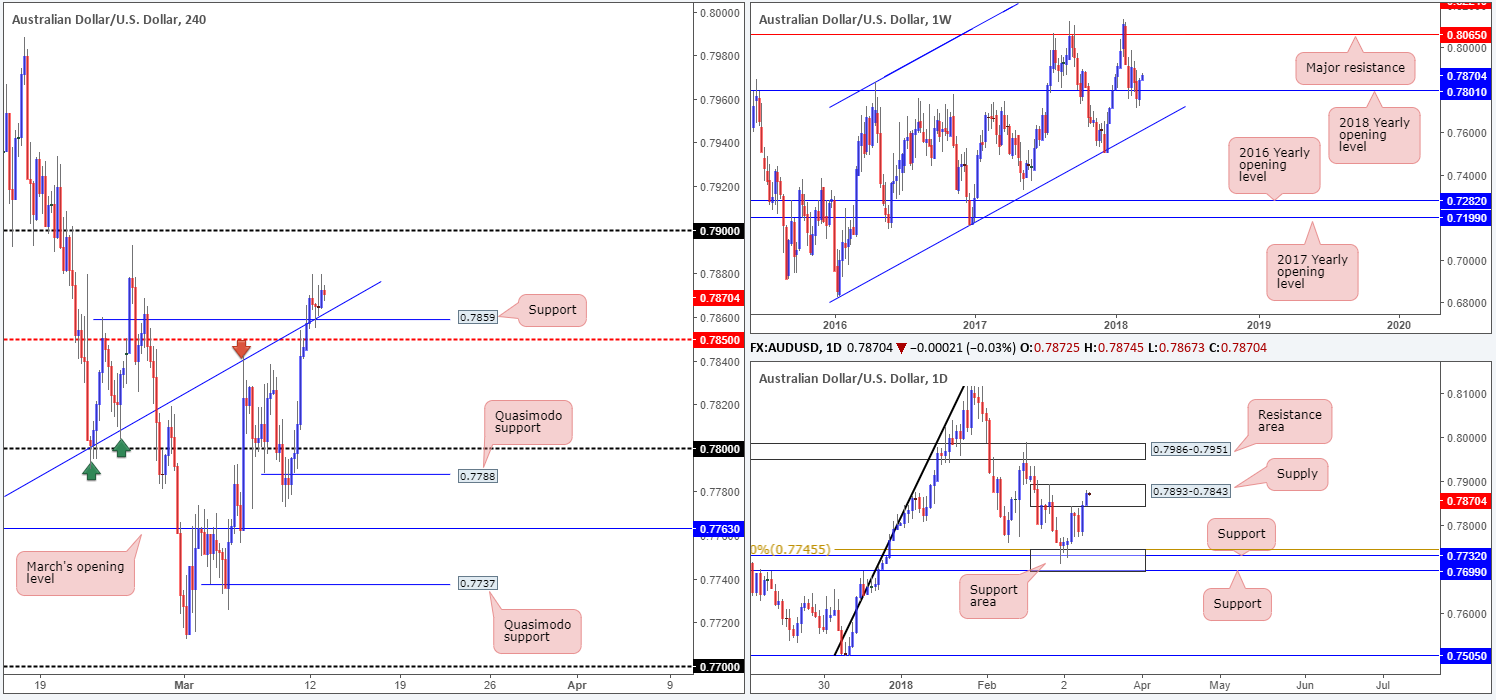
Task: Click '2019' on weekly time axis
Action: click(1259, 325)
